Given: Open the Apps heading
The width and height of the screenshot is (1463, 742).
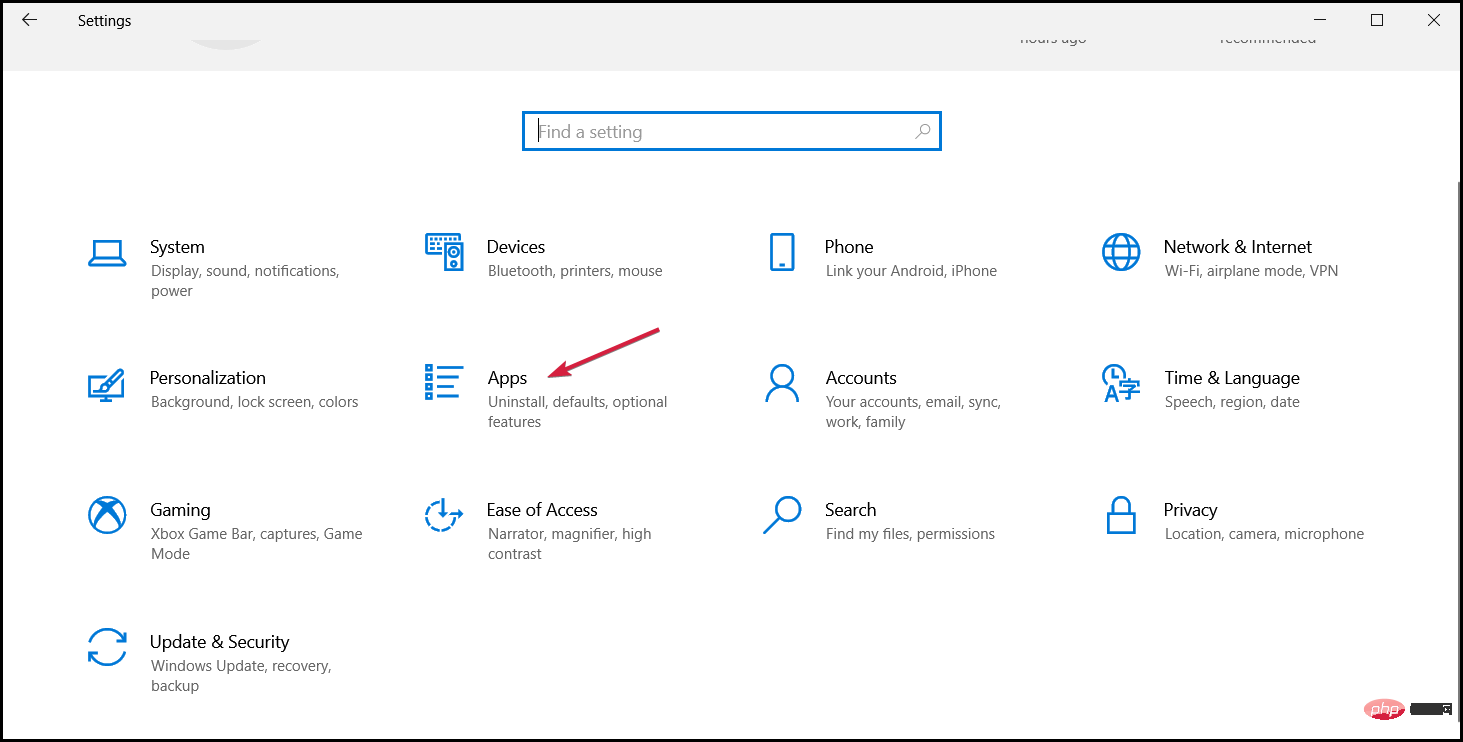Looking at the screenshot, I should click(507, 378).
